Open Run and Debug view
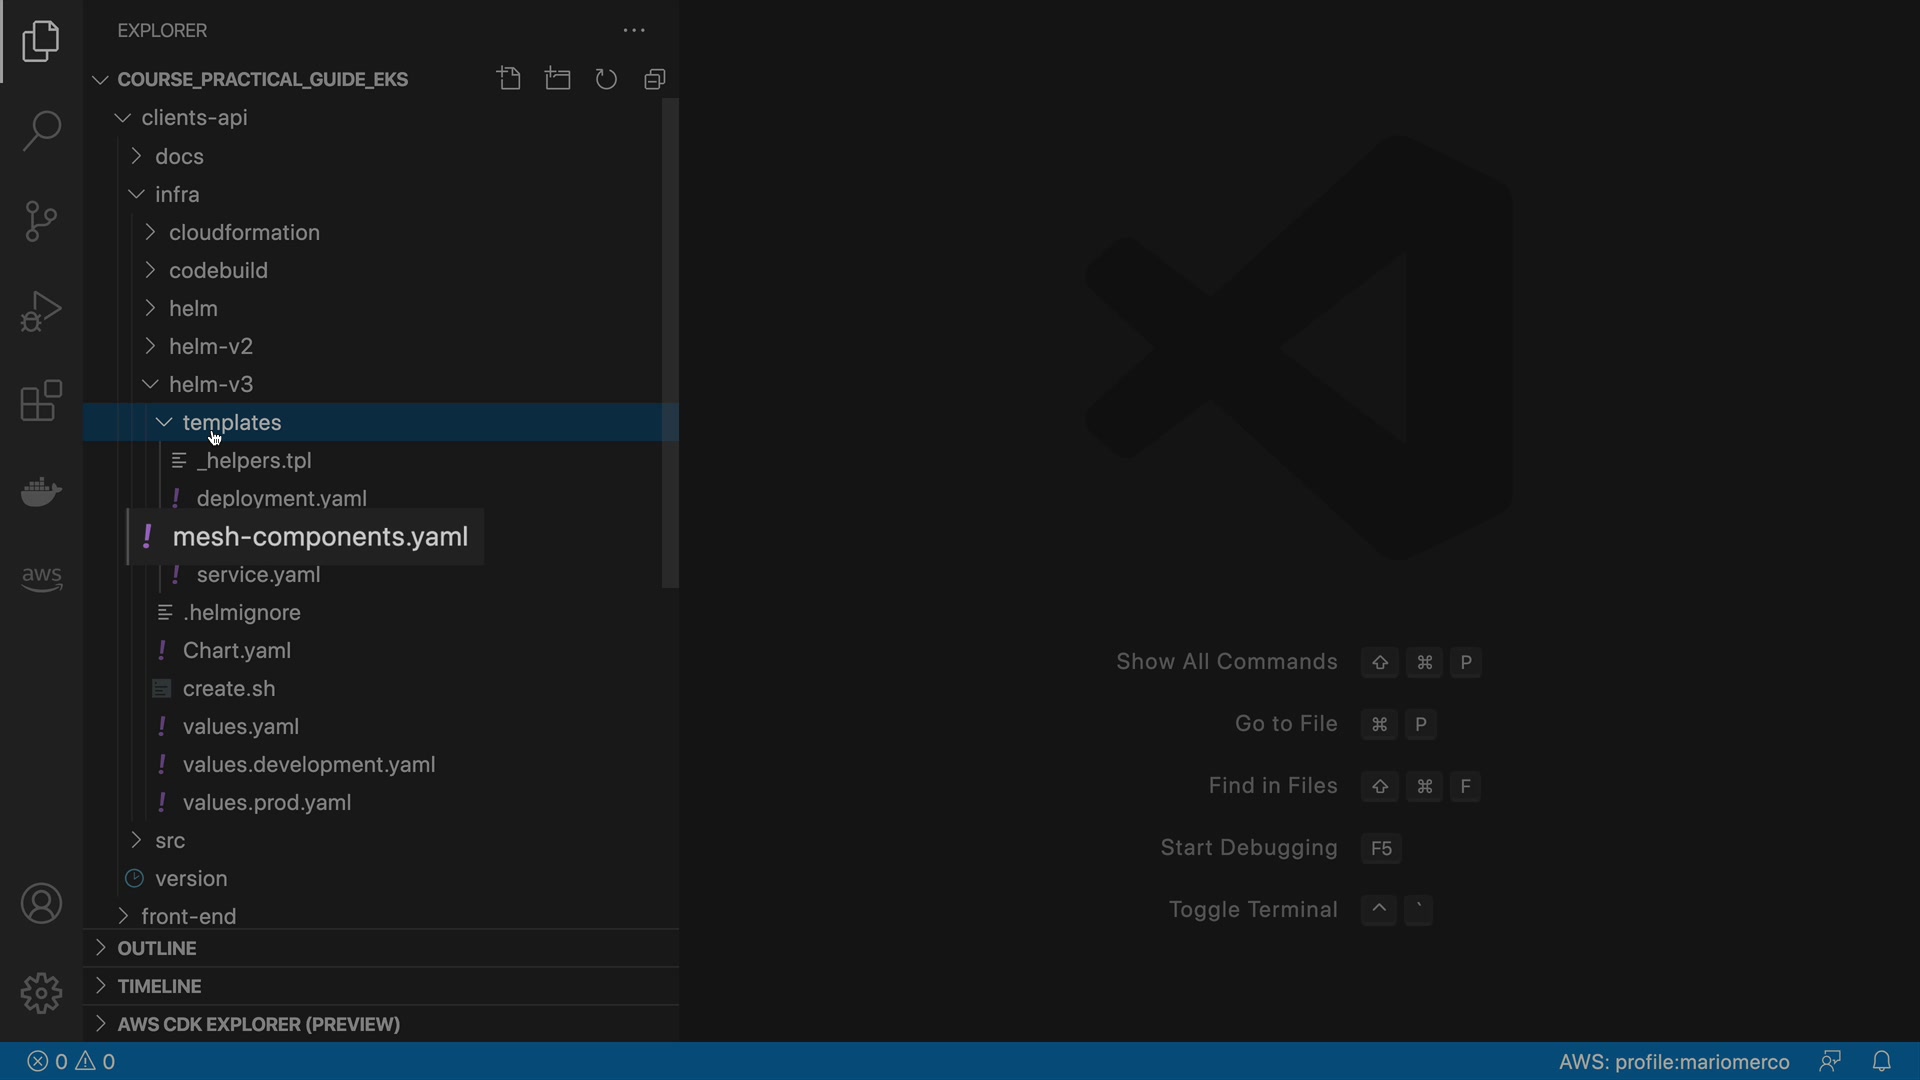Image resolution: width=1920 pixels, height=1080 pixels. (x=41, y=311)
